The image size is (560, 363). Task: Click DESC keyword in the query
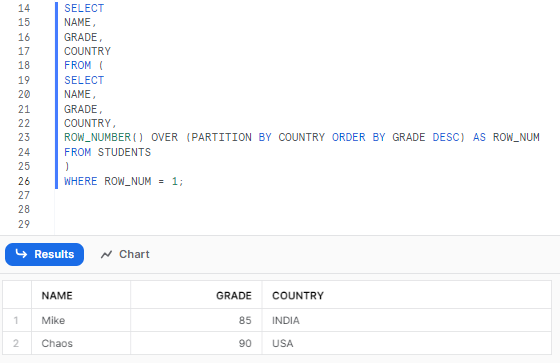(446, 137)
